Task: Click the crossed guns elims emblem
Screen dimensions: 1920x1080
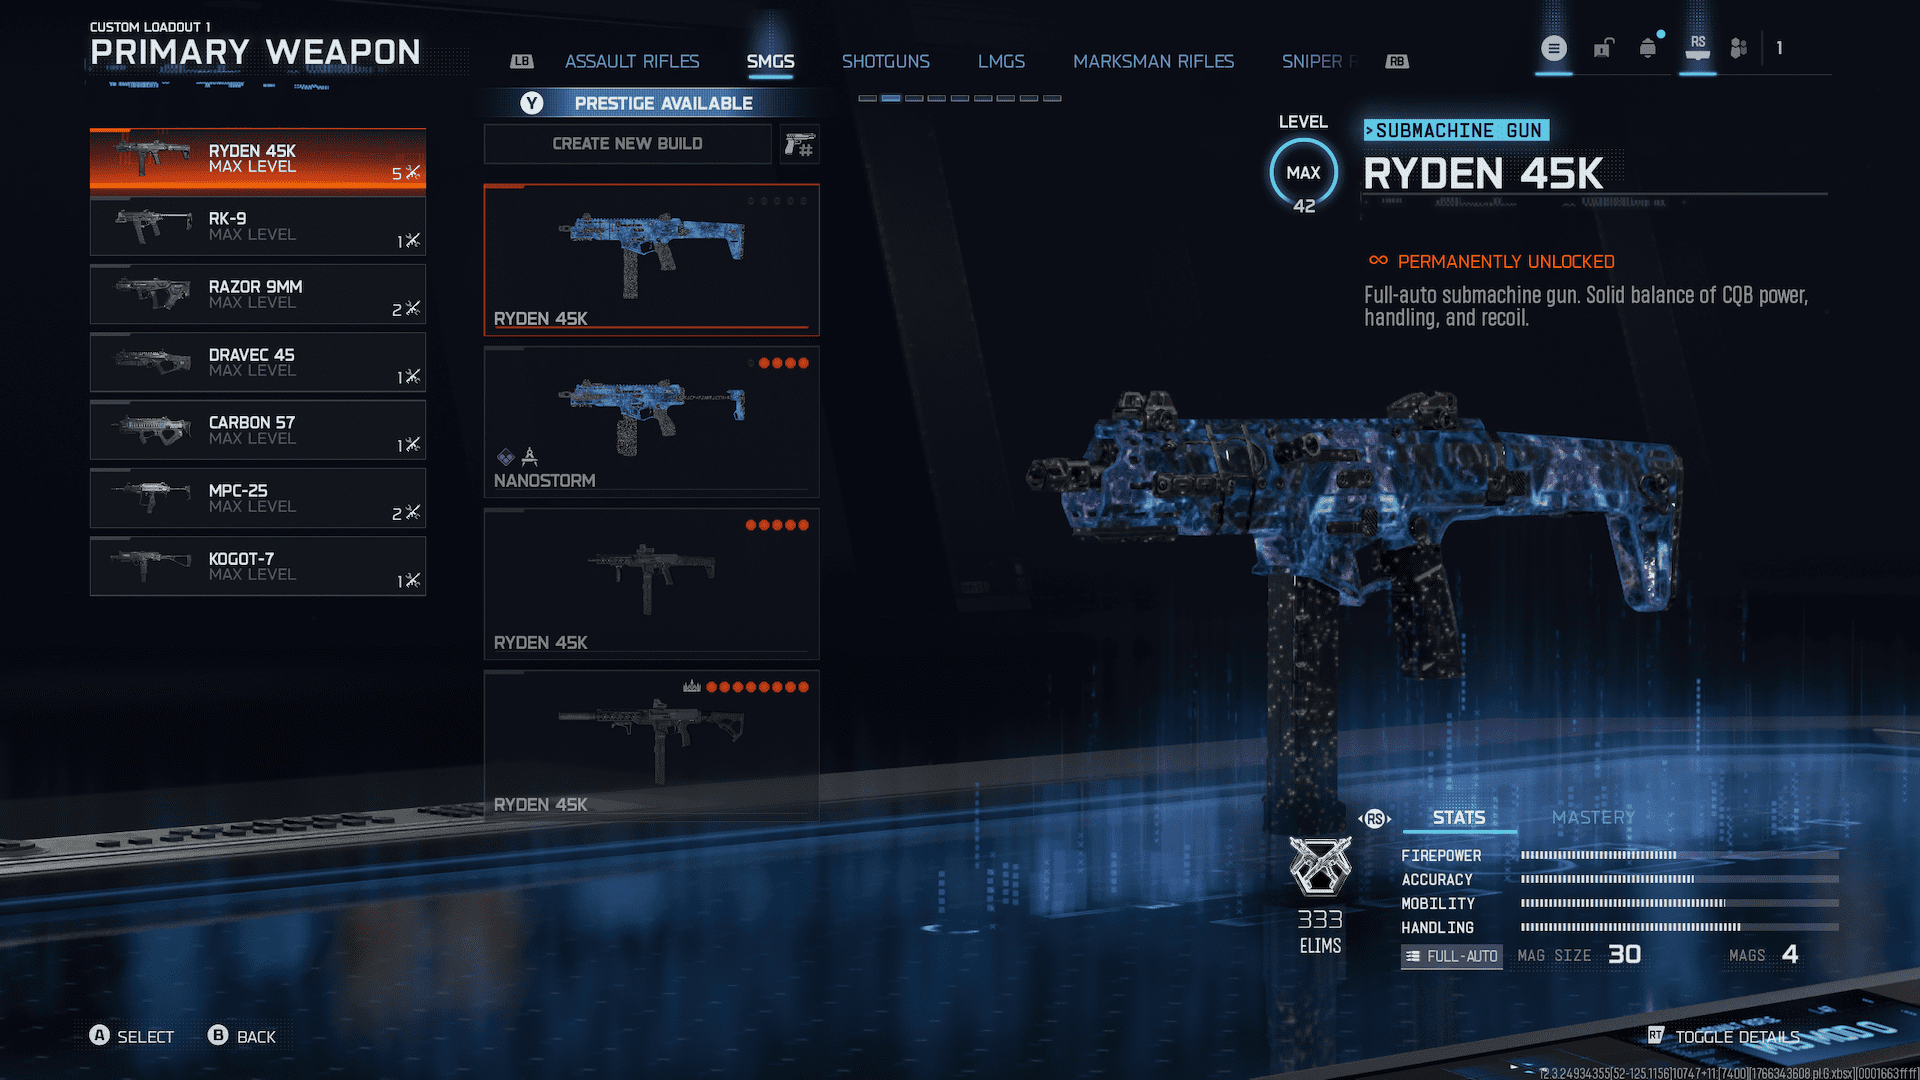Action: 1320,866
